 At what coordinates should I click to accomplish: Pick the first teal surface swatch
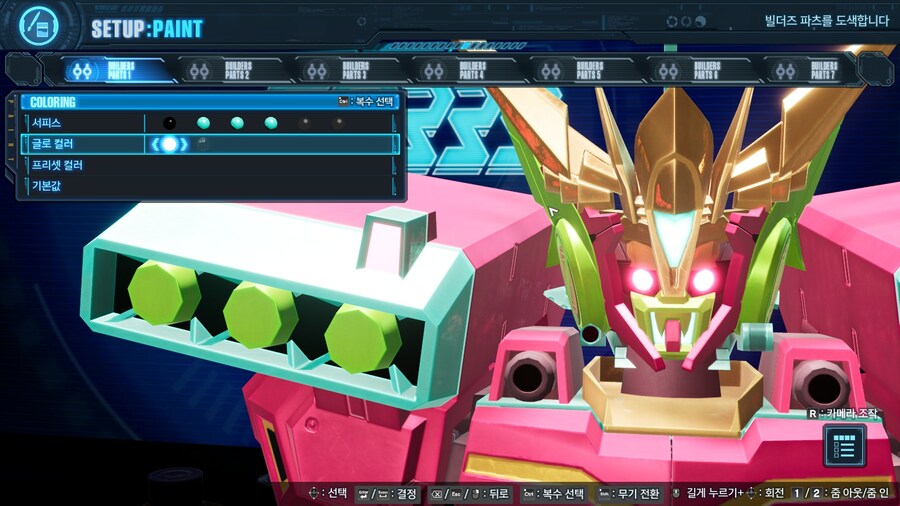tap(203, 123)
